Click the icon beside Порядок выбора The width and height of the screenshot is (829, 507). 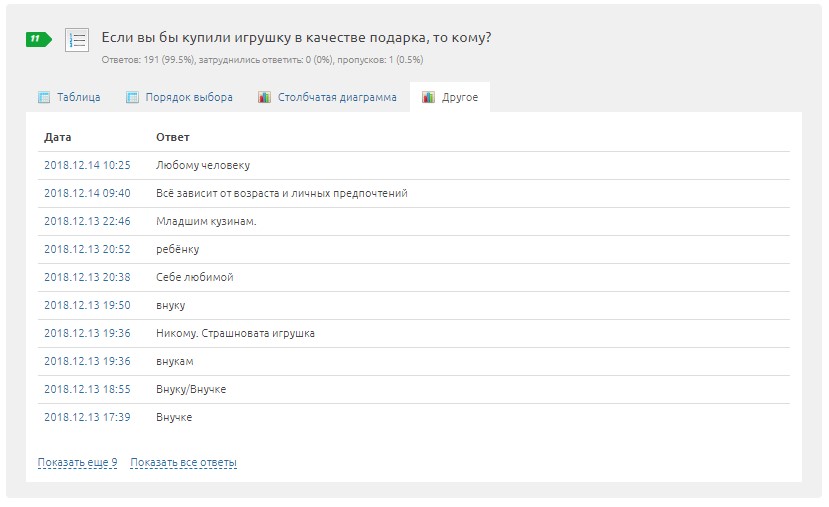tap(132, 97)
